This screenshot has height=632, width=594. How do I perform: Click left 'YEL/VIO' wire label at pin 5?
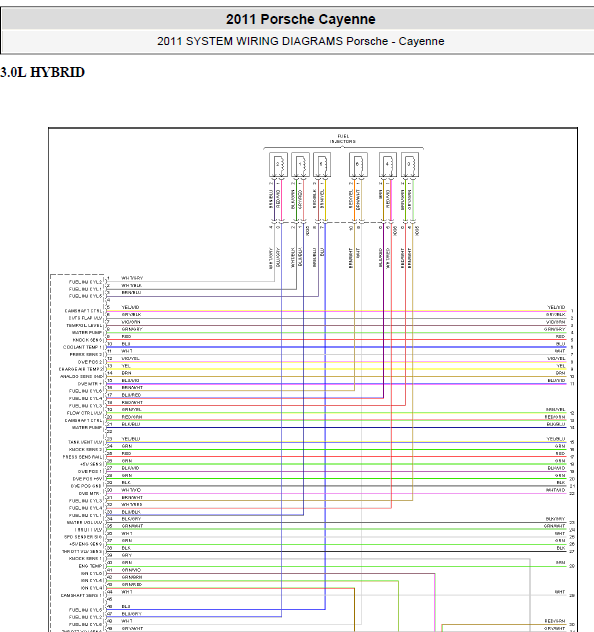coord(130,307)
